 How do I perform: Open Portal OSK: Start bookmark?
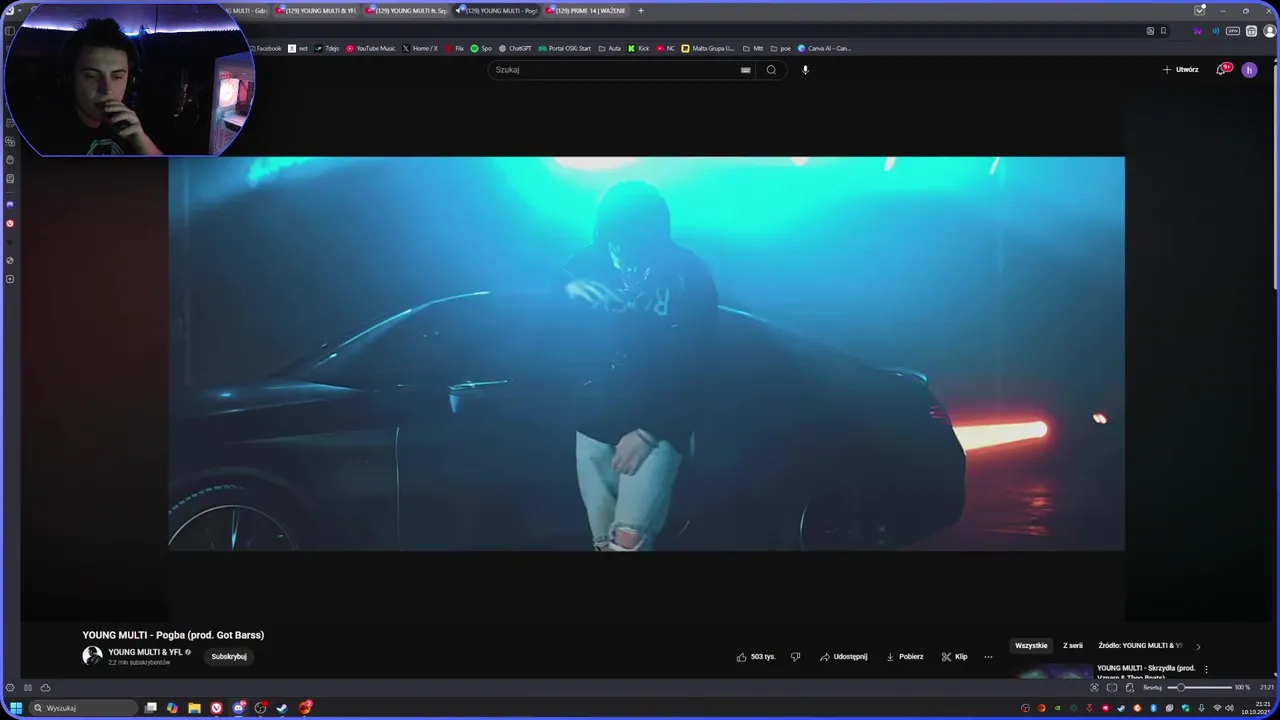coord(565,48)
